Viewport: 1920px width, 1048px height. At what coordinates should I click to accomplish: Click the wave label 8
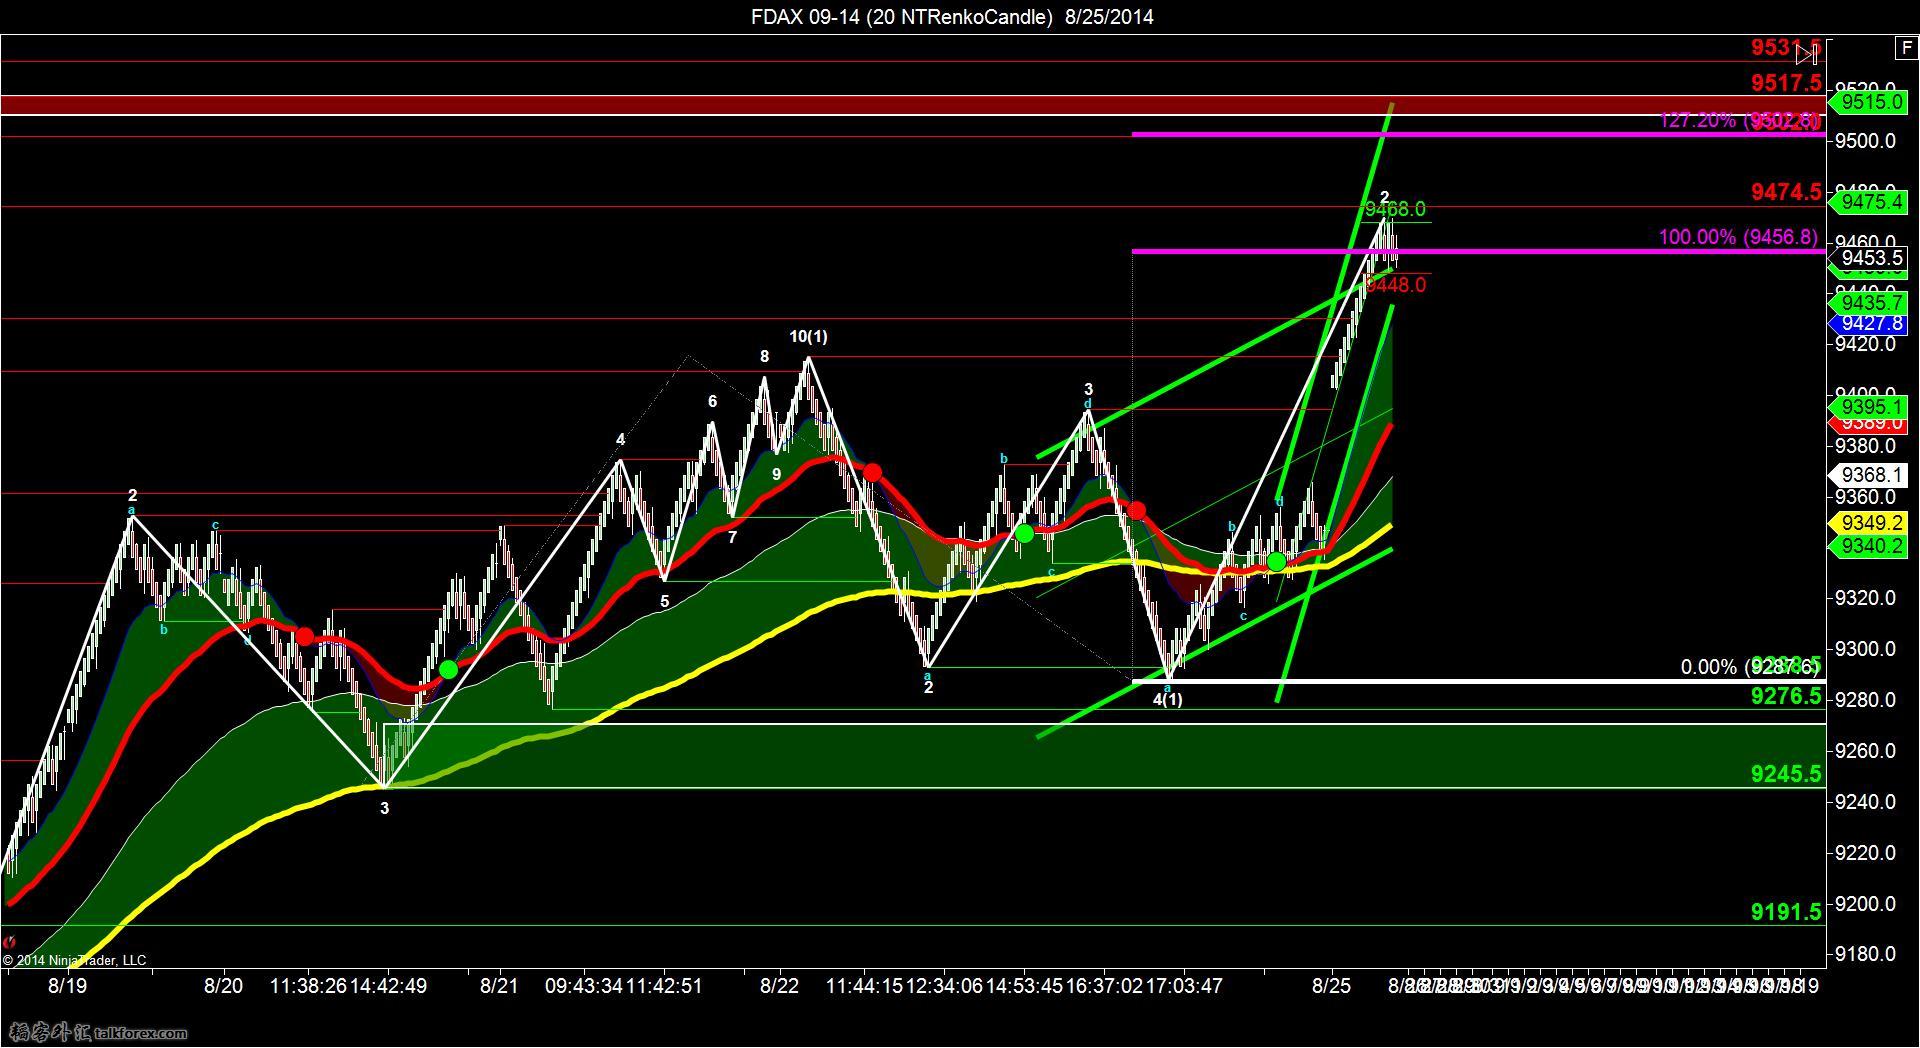(764, 357)
